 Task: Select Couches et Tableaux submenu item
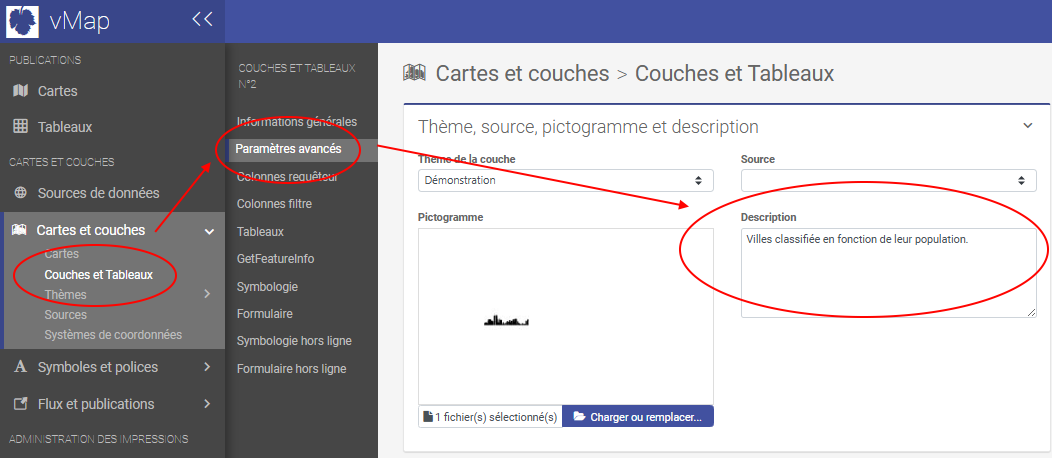pyautogui.click(x=99, y=275)
